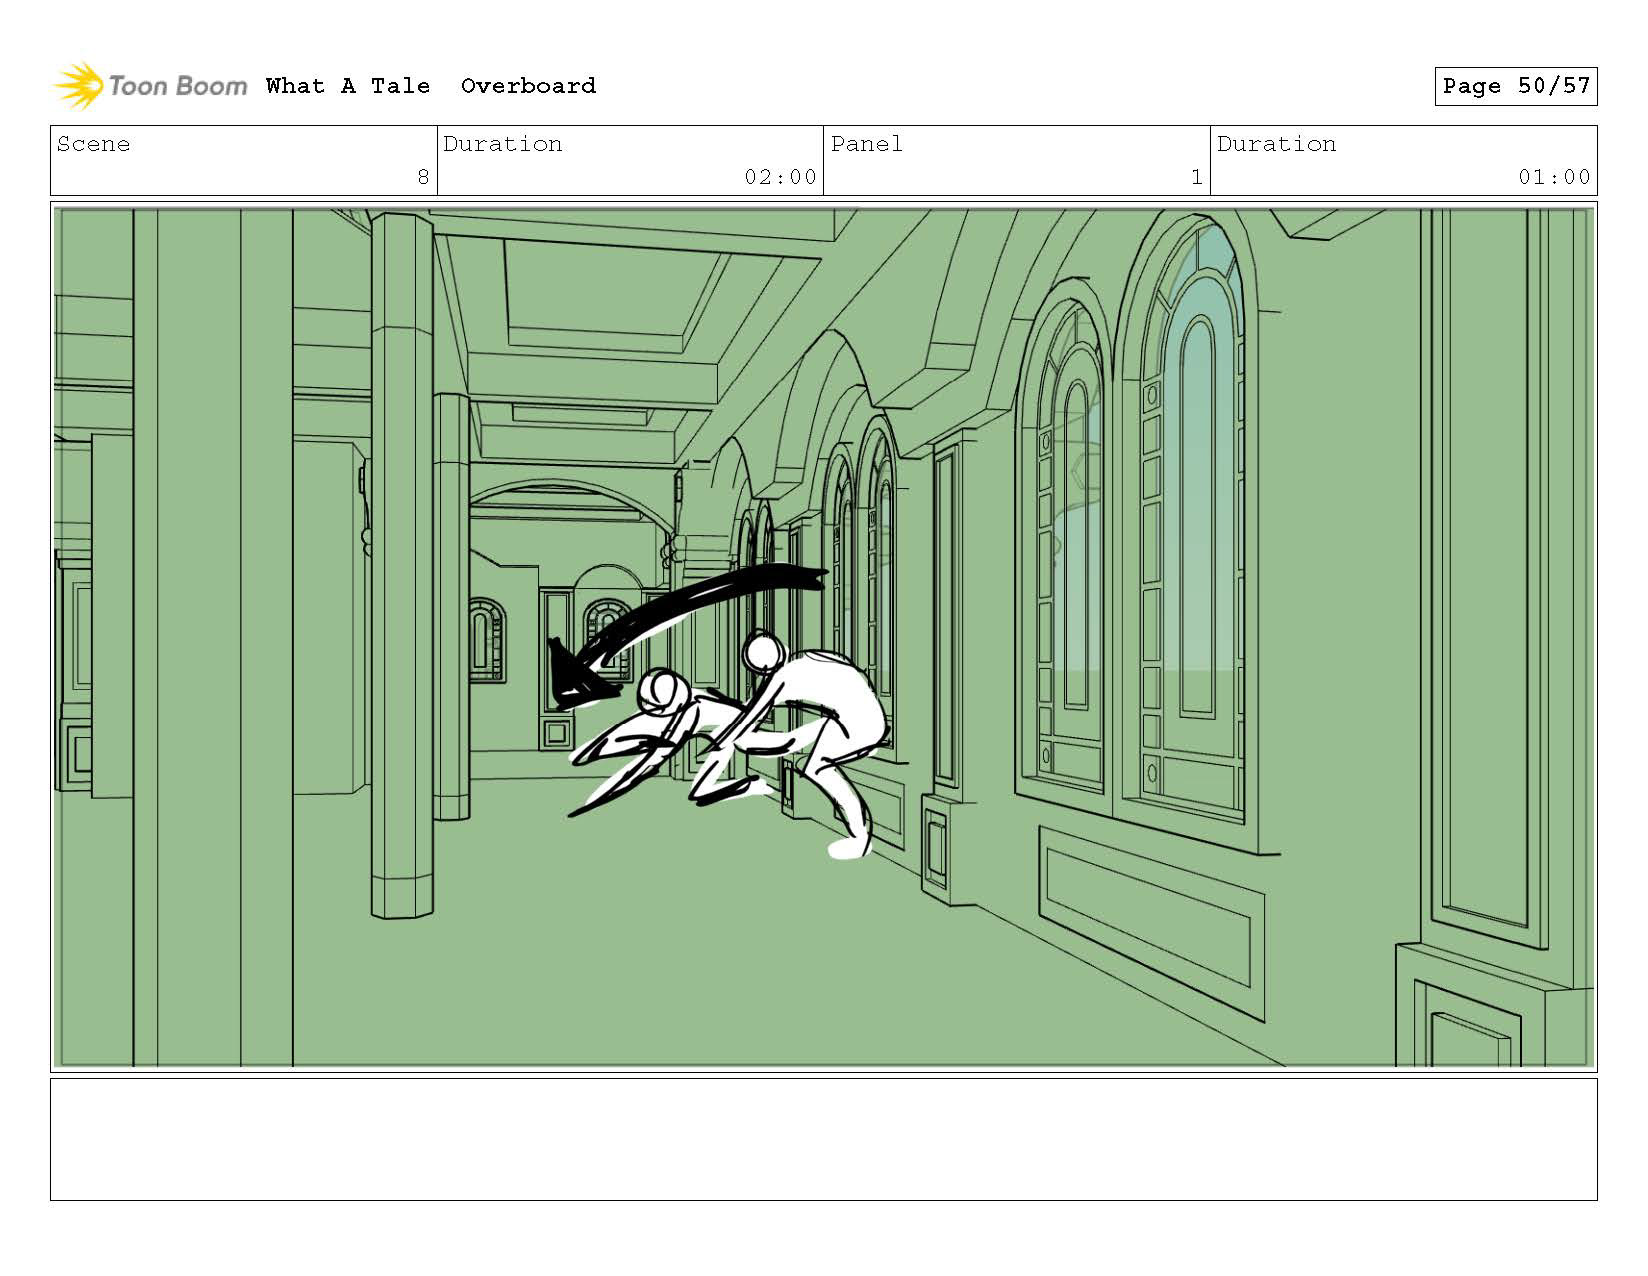This screenshot has width=1648, height=1276.
Task: Click the 'Scene' header label
Action: 93,144
